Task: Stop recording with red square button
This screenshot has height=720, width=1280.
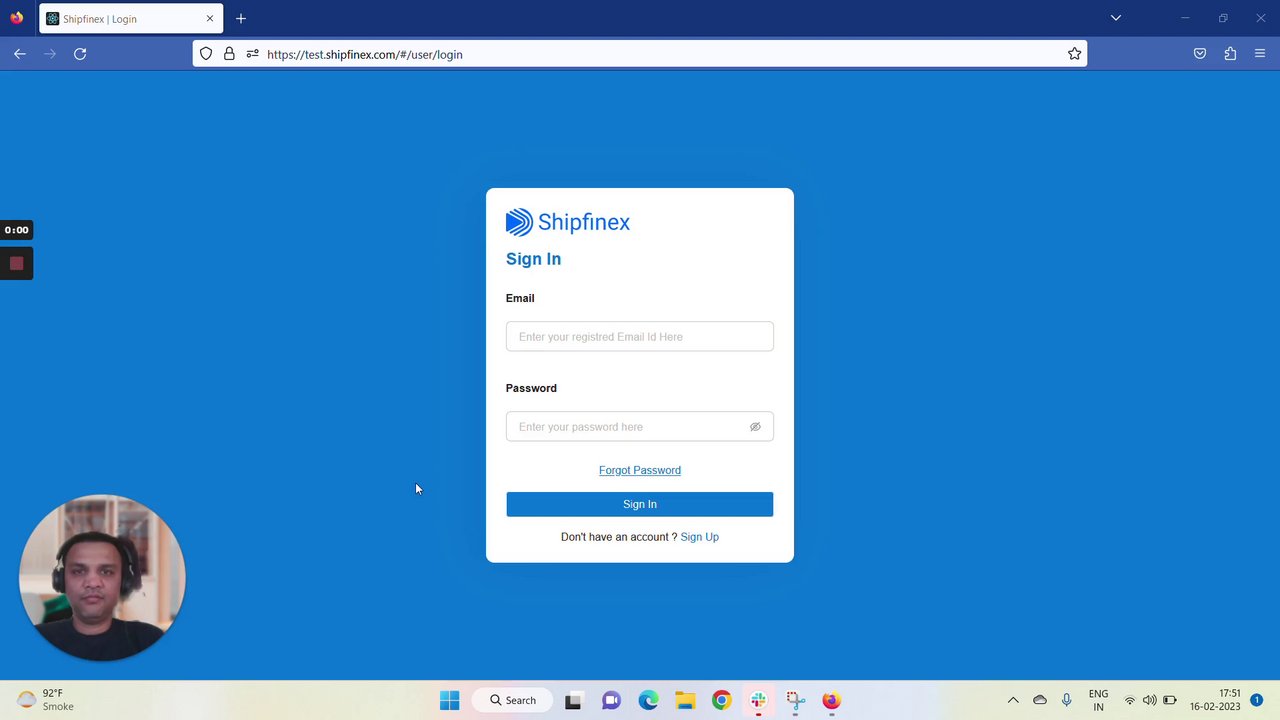Action: (16, 263)
